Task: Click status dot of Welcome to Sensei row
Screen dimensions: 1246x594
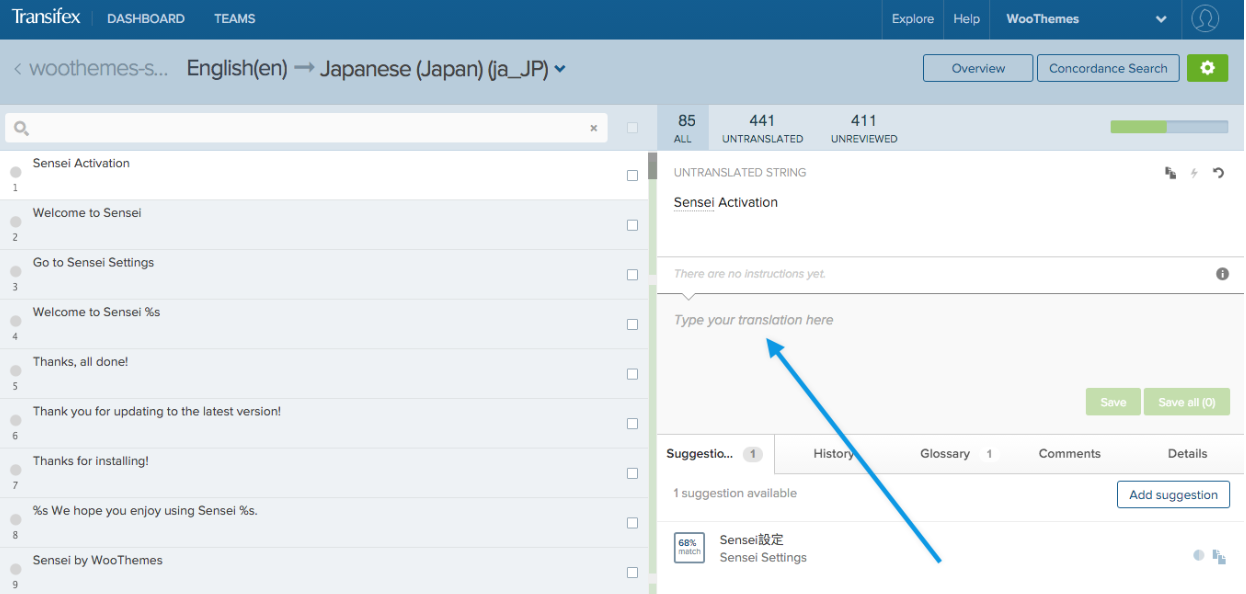Action: click(x=16, y=222)
